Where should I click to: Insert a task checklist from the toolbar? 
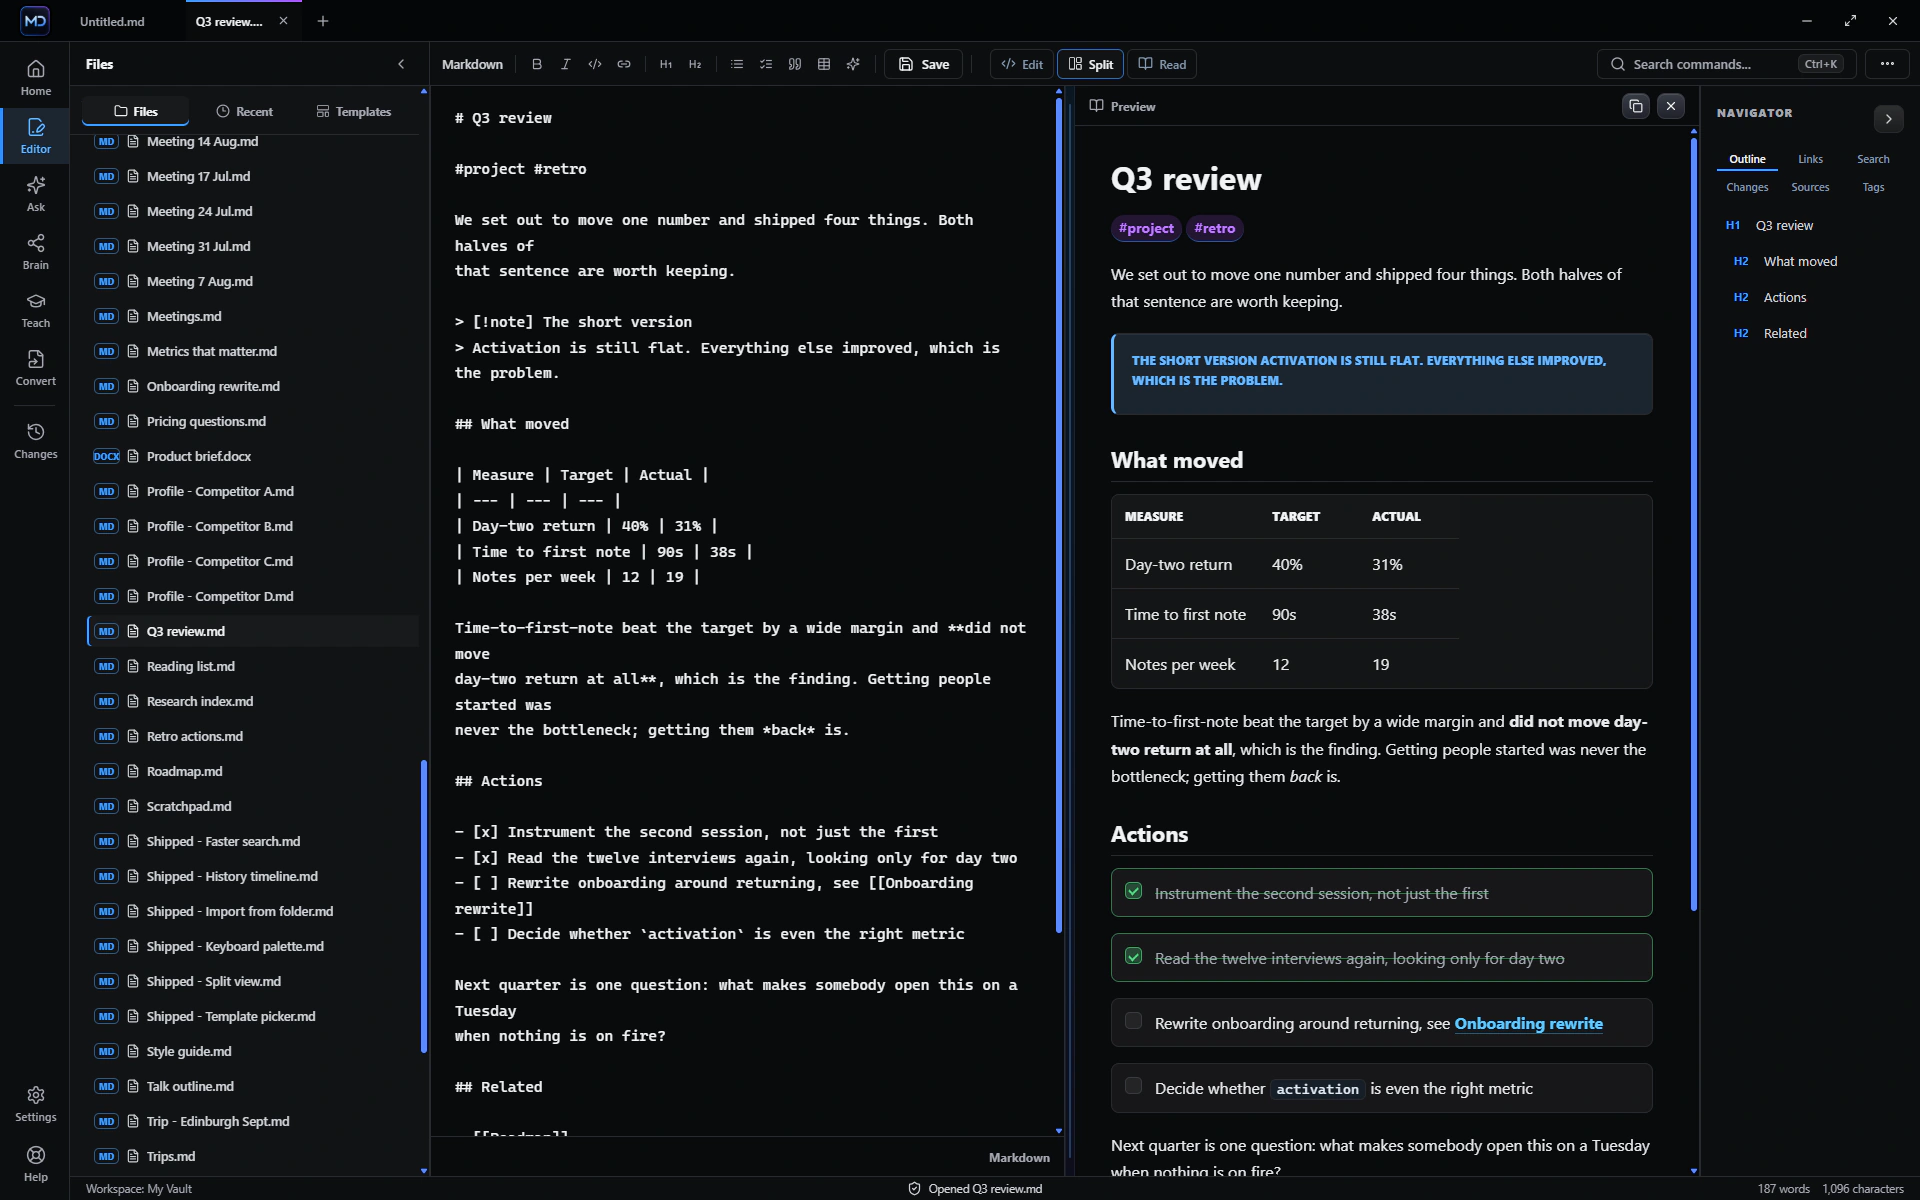pyautogui.click(x=766, y=64)
